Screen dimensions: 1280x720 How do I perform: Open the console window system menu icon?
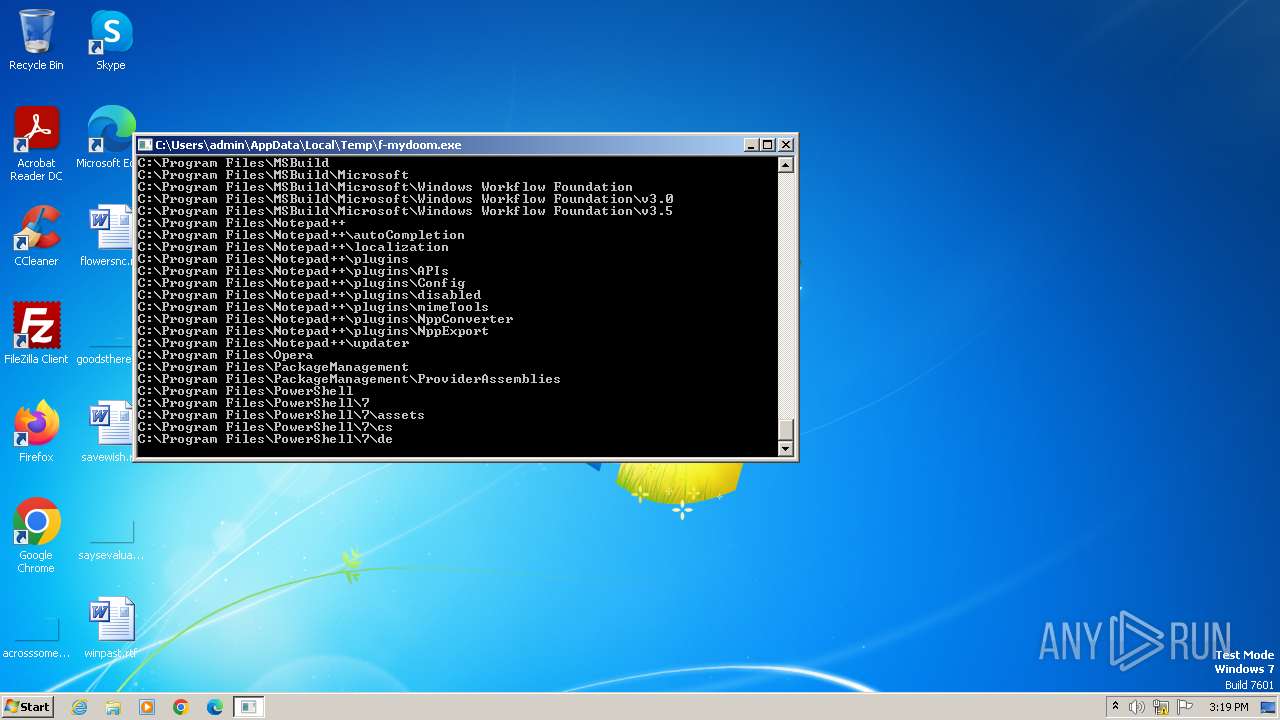pyautogui.click(x=145, y=145)
